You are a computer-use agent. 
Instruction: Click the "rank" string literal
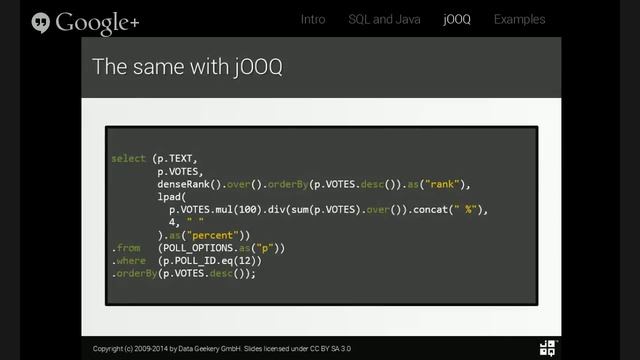pos(442,184)
